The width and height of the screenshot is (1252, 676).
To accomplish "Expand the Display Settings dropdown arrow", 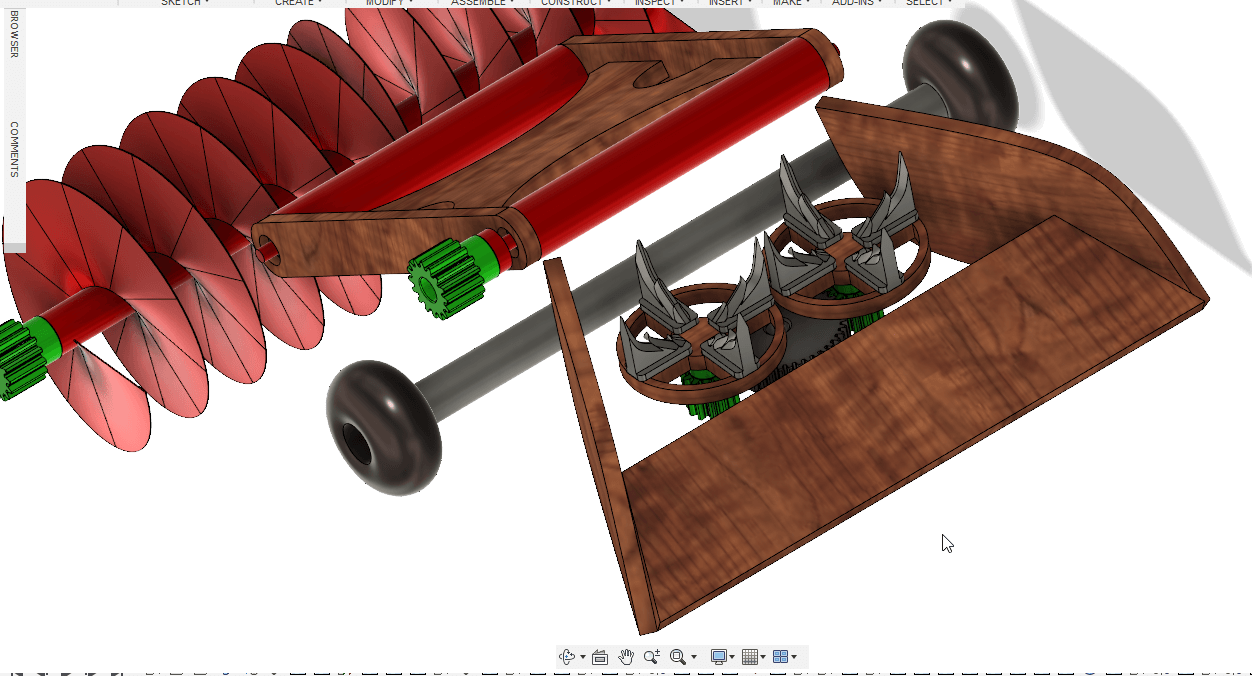I will pyautogui.click(x=732, y=657).
